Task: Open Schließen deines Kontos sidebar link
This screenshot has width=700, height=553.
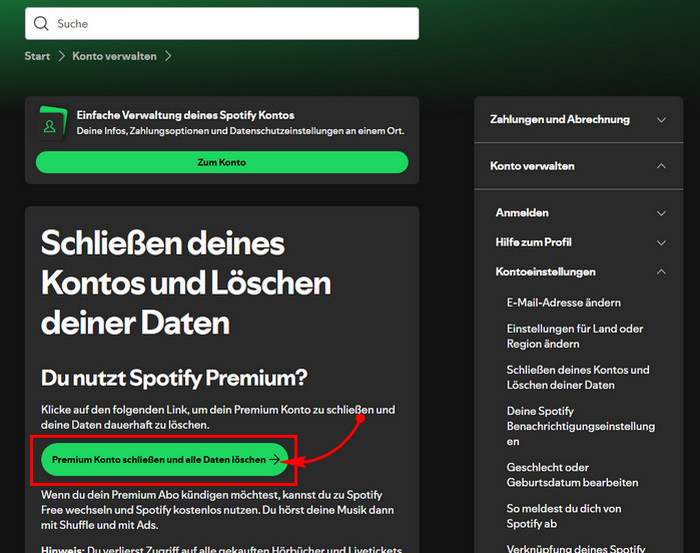Action: [x=578, y=377]
